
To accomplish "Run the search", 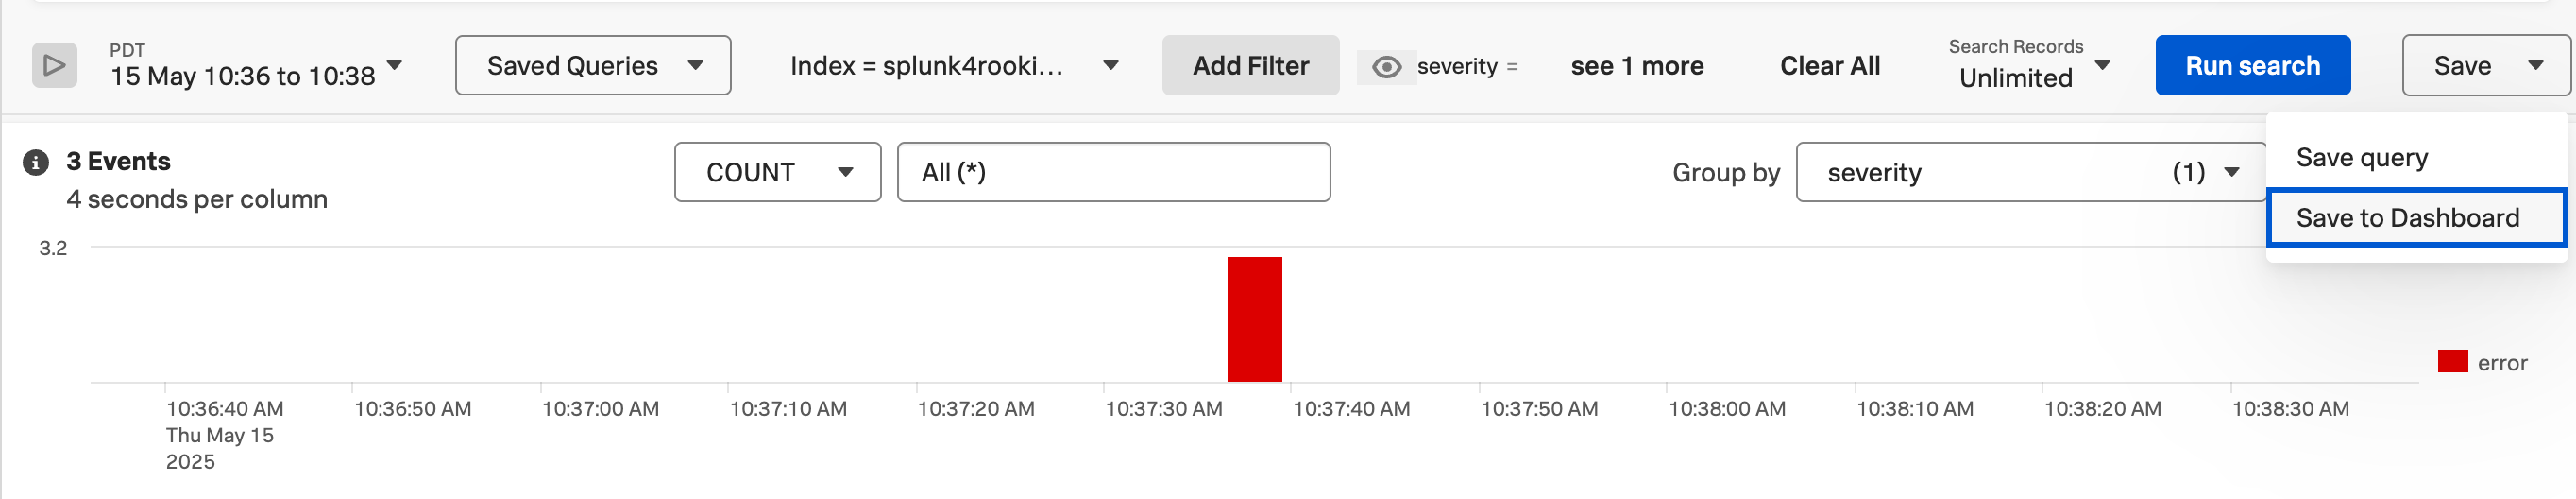I will click(2251, 66).
